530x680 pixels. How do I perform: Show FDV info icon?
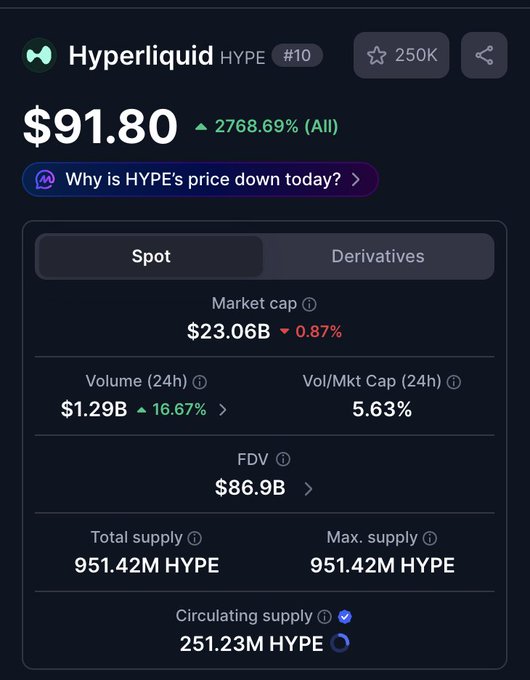click(283, 459)
